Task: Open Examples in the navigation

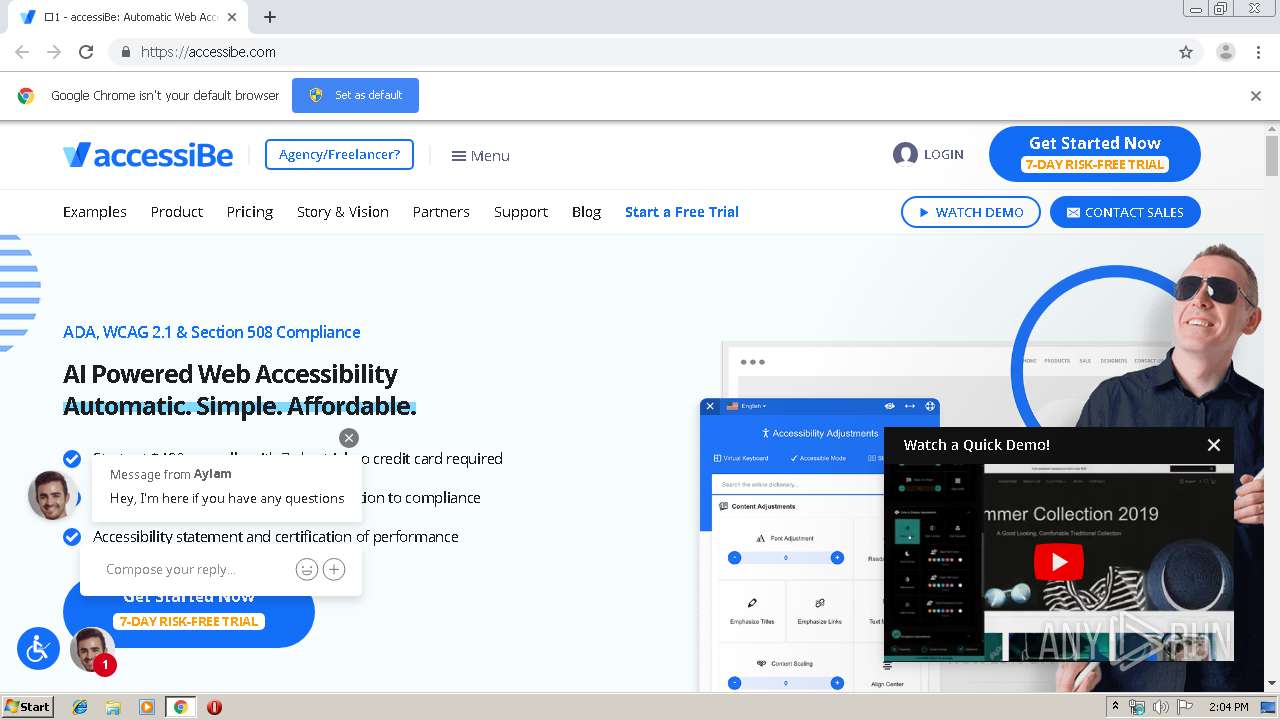Action: coord(95,212)
